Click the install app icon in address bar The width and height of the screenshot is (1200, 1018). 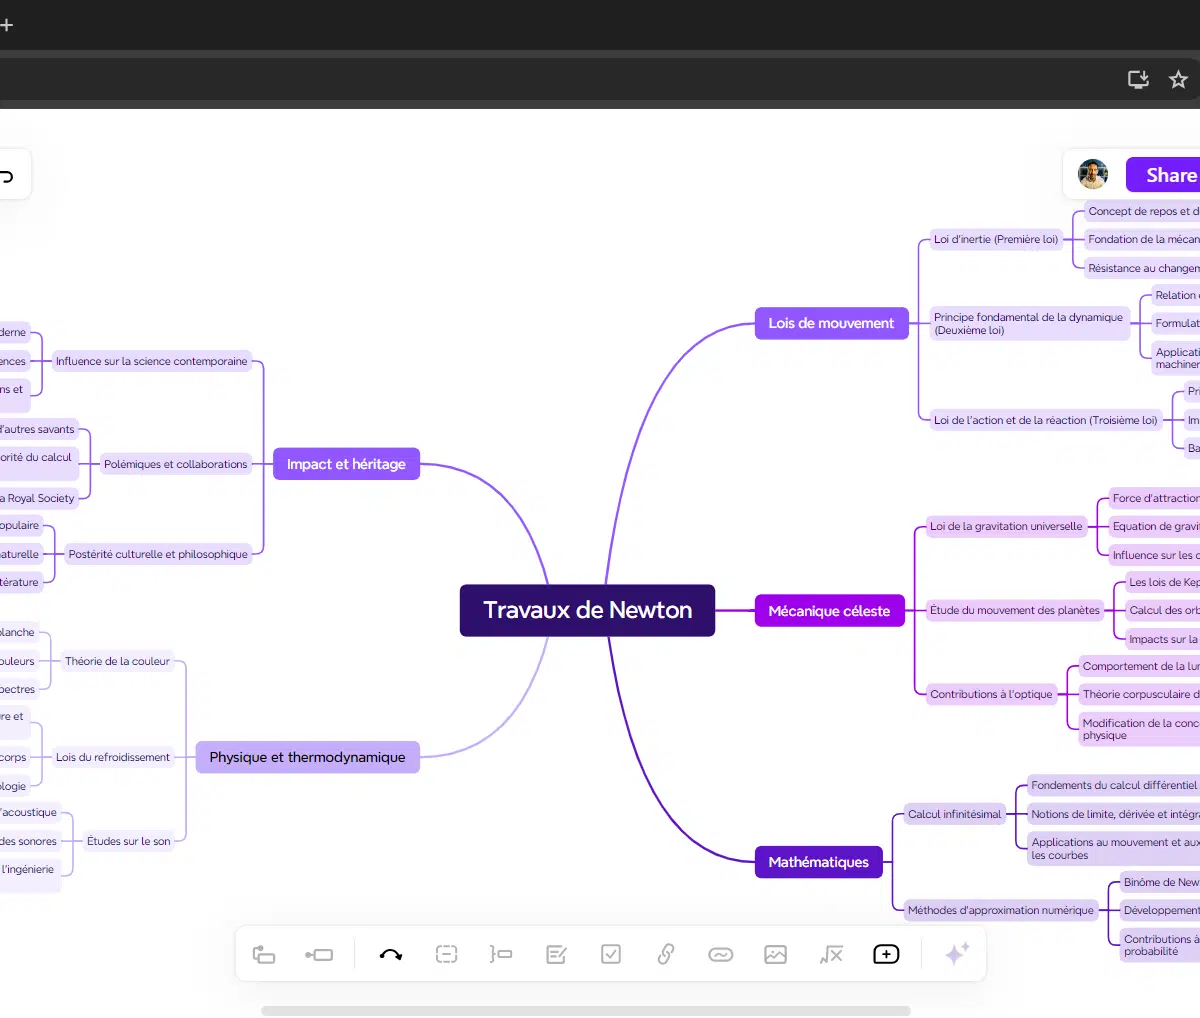(x=1138, y=80)
